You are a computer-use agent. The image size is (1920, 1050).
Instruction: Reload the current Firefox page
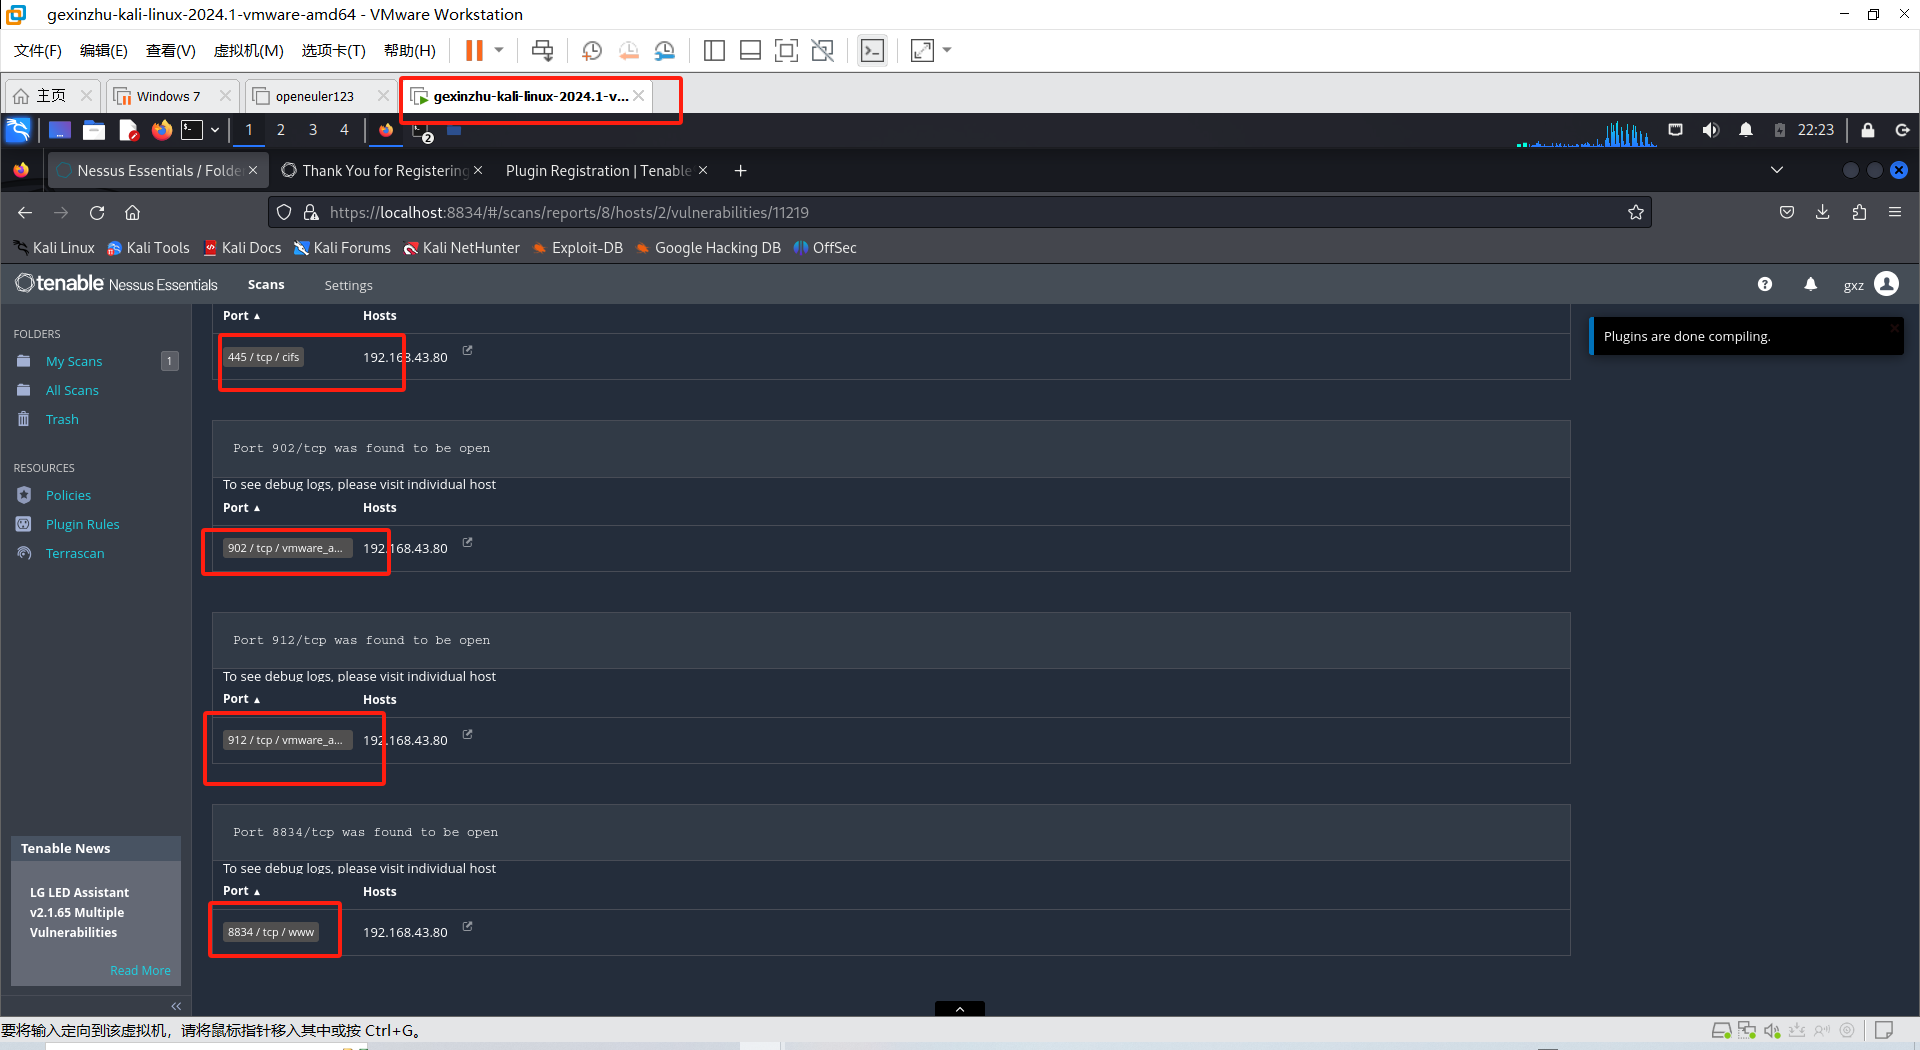[x=97, y=213]
